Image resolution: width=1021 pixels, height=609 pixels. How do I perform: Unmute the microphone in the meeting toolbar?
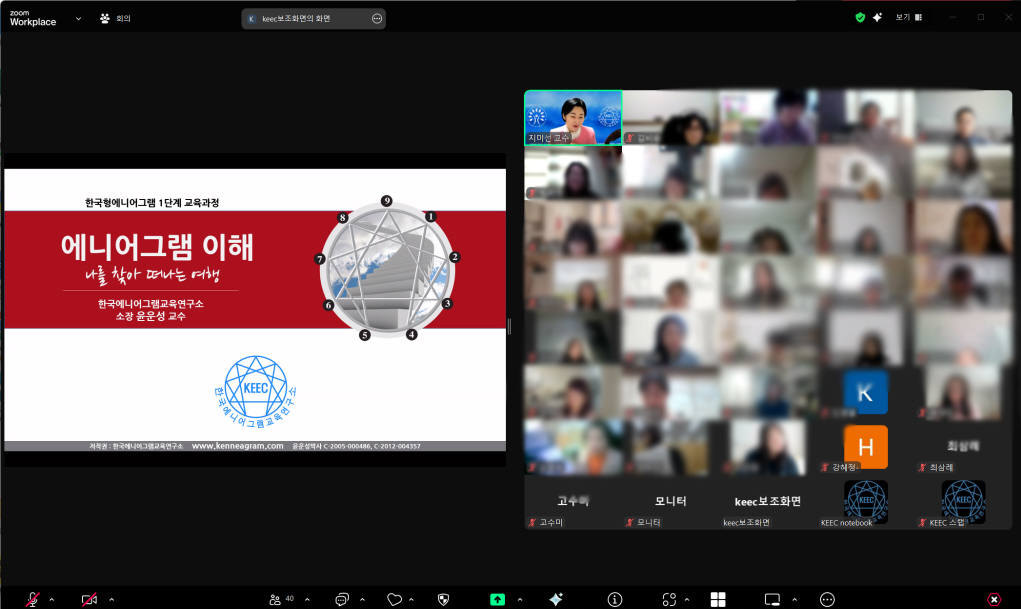[32, 599]
